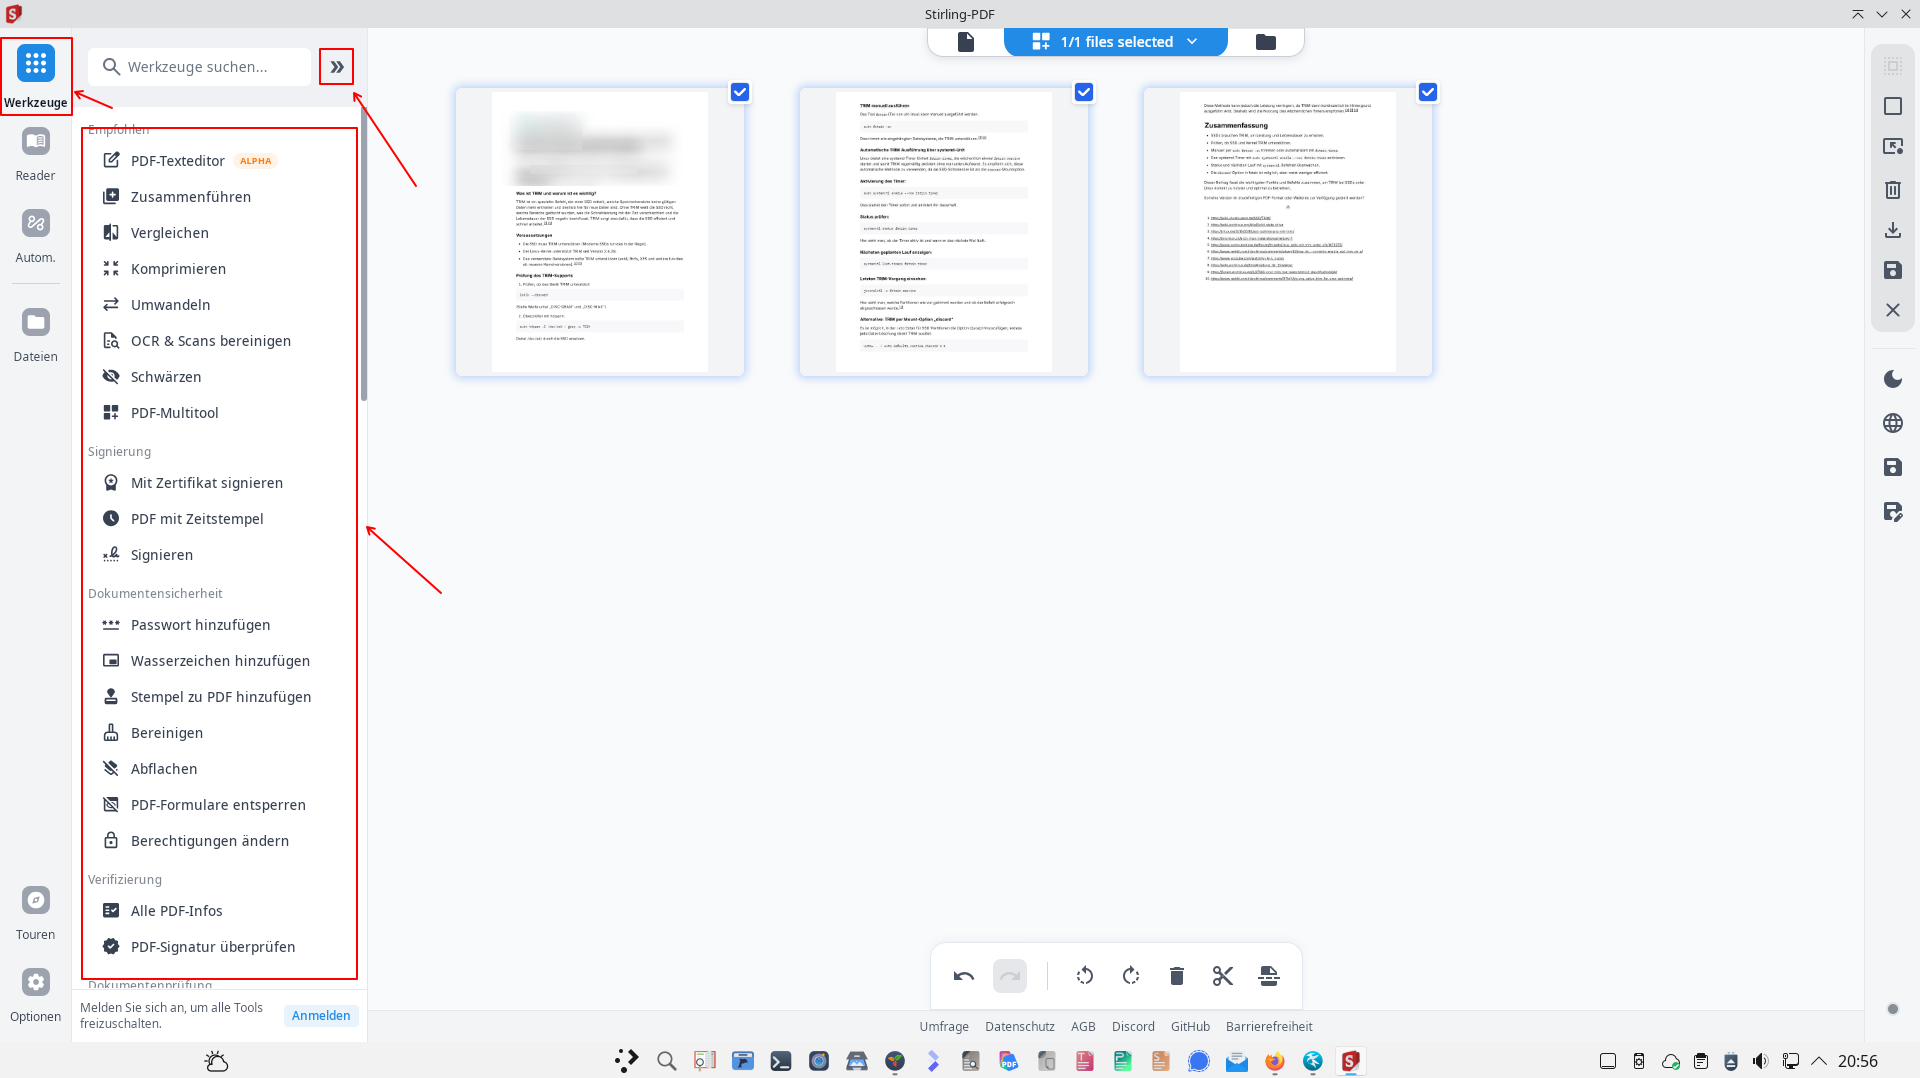Rotate pages clockwise in bottom toolbar
The image size is (1920, 1078).
[x=1131, y=976]
